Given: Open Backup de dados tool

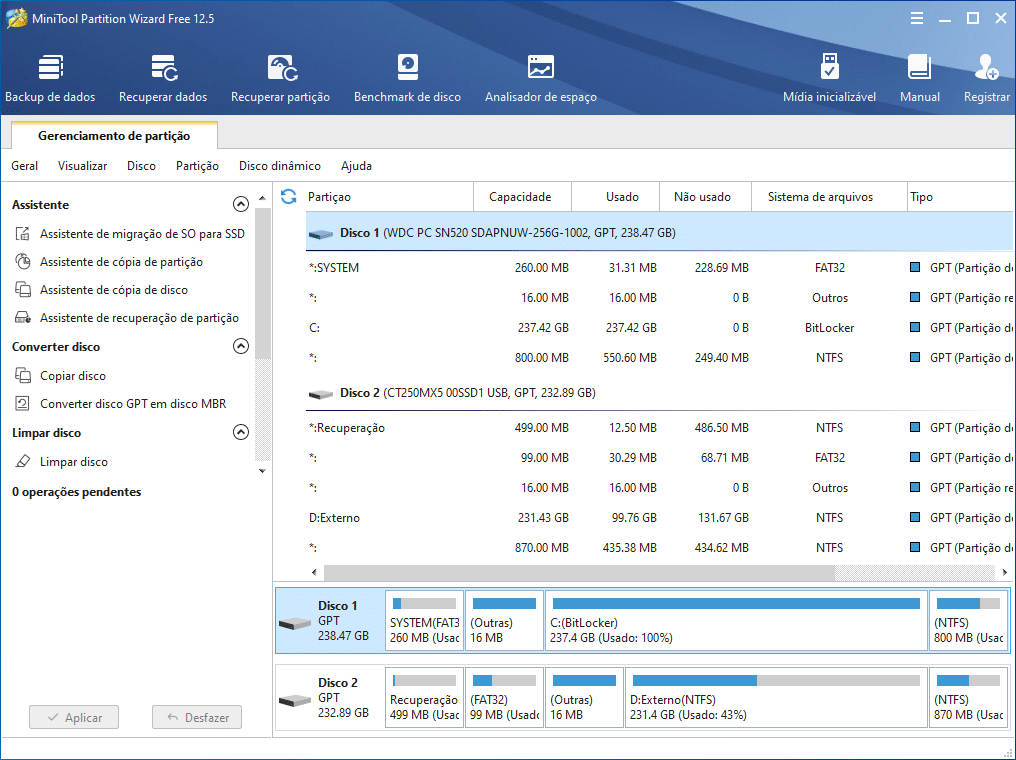Looking at the screenshot, I should pyautogui.click(x=50, y=79).
